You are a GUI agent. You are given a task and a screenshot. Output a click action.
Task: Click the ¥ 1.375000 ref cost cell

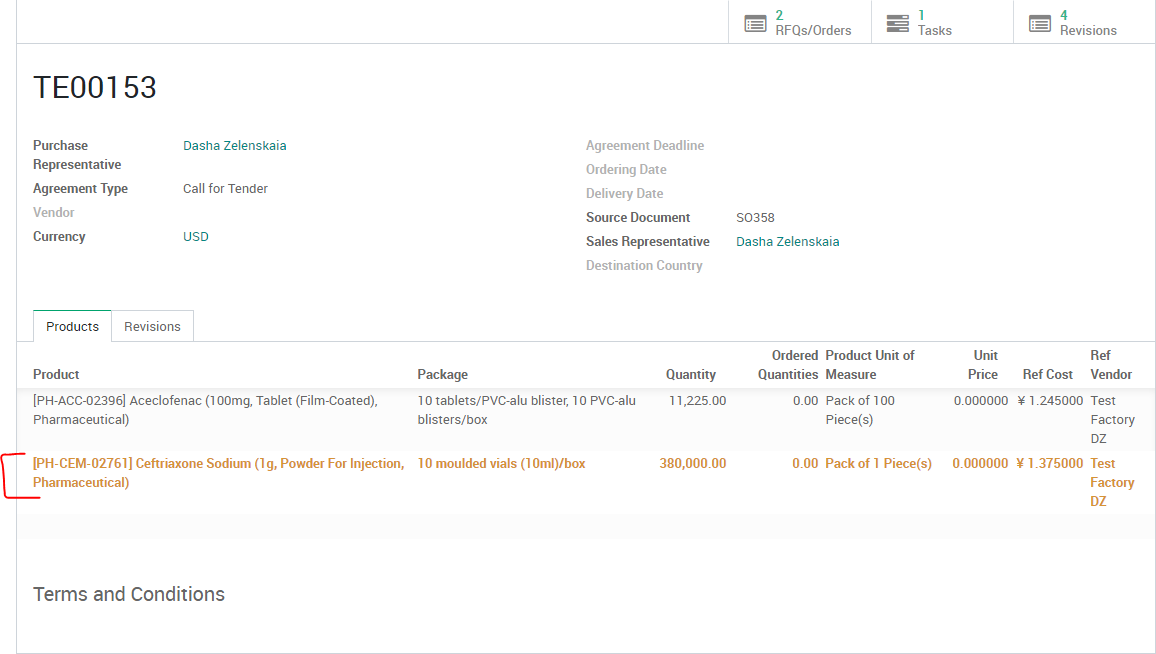pyautogui.click(x=1050, y=463)
